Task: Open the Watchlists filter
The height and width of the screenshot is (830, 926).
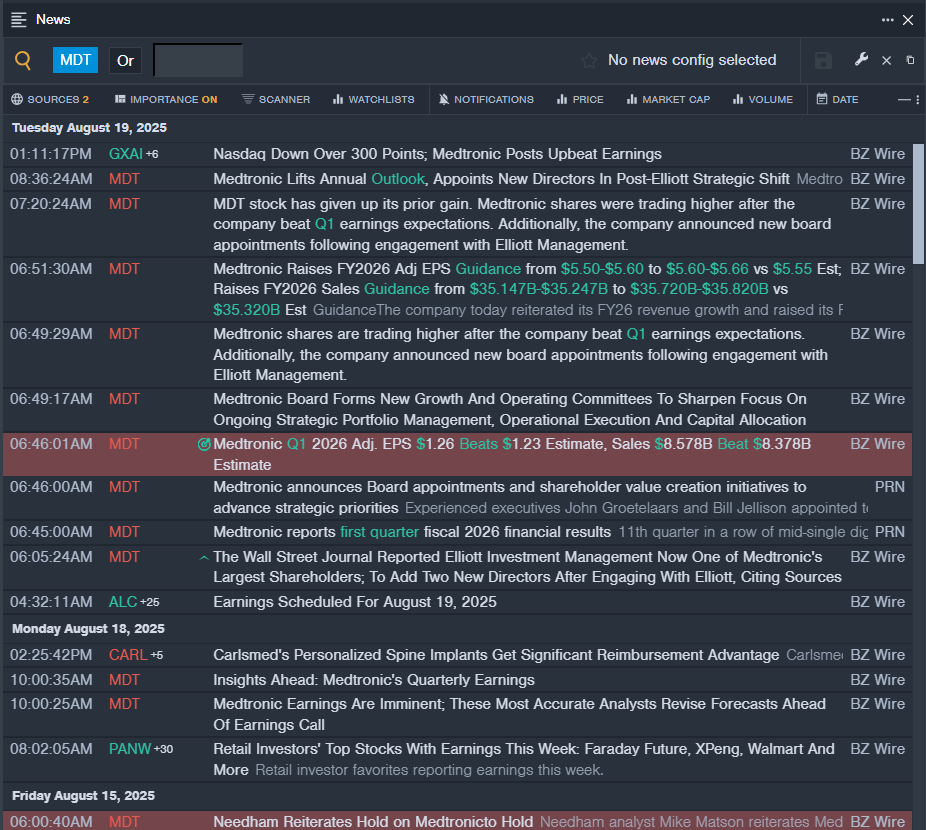Action: point(373,99)
